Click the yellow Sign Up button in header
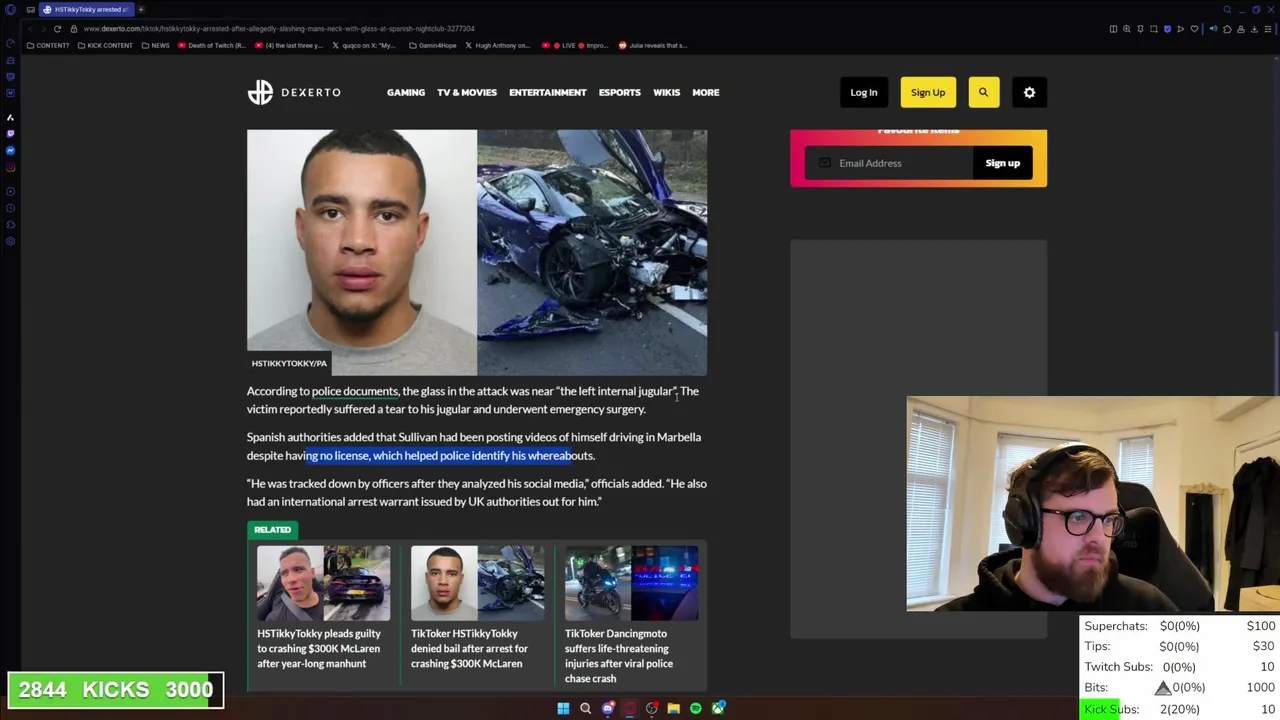1280x720 pixels. tap(928, 92)
